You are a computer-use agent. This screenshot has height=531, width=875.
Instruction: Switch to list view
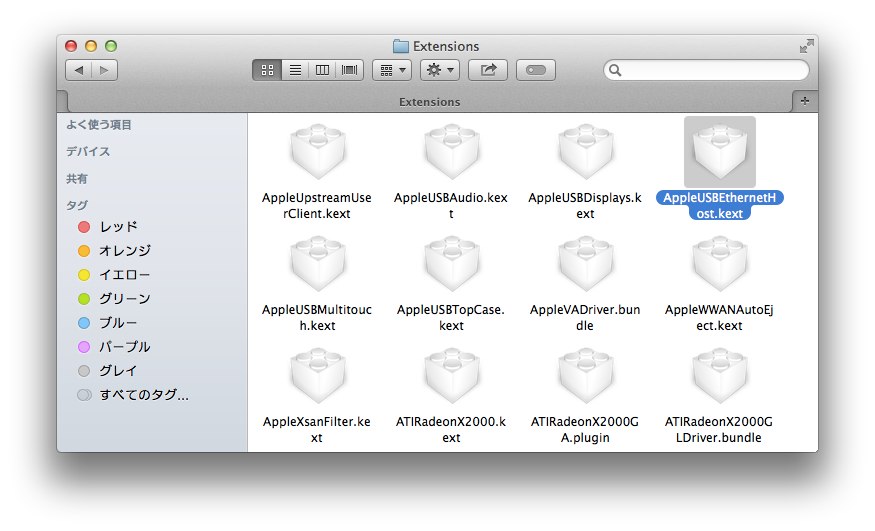[295, 70]
